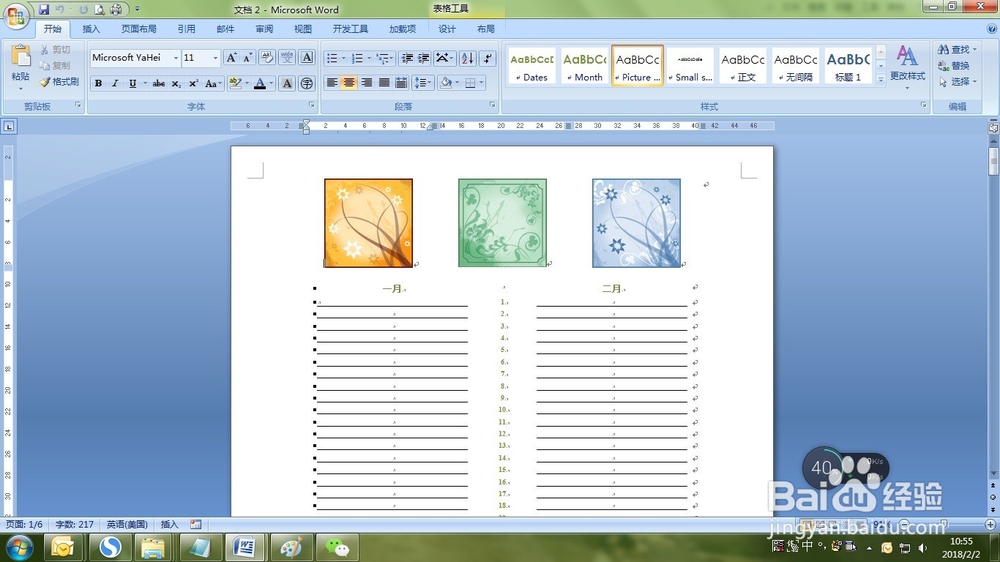Click the shading paint bucket color button
Image resolution: width=1000 pixels, height=562 pixels.
tap(446, 83)
